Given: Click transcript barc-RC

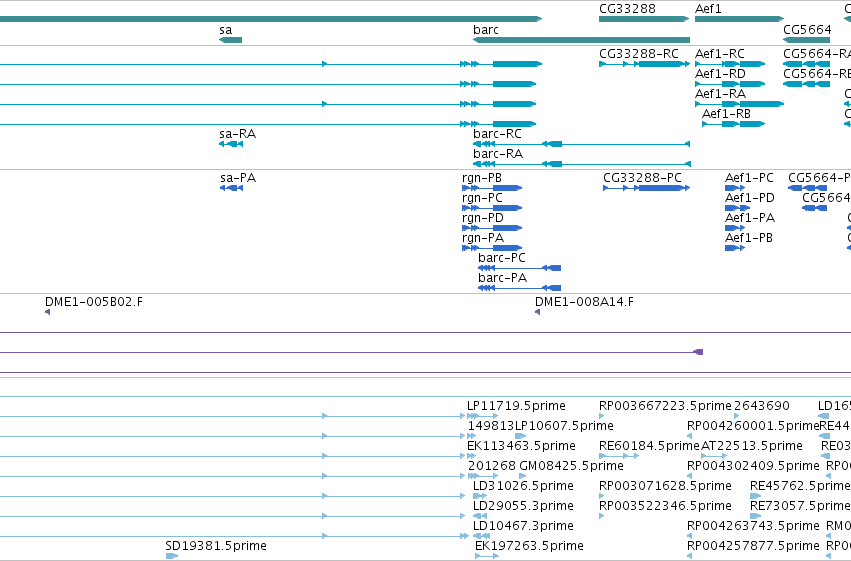Looking at the screenshot, I should (x=581, y=144).
